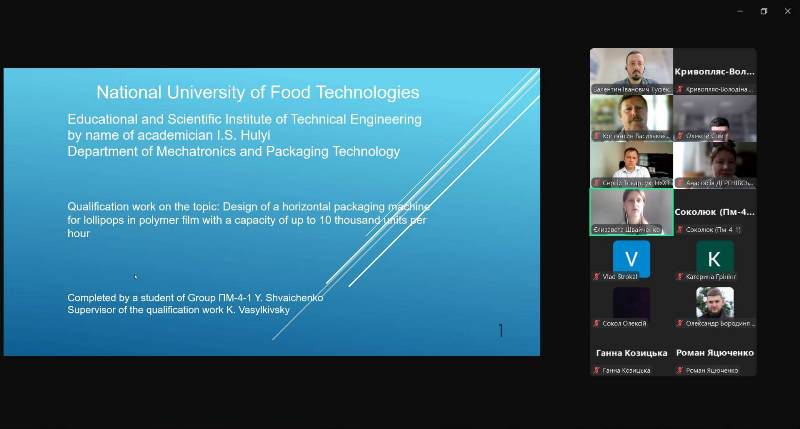The height and width of the screenshot is (429, 800).
Task: Click the slide number 1
Action: click(501, 331)
